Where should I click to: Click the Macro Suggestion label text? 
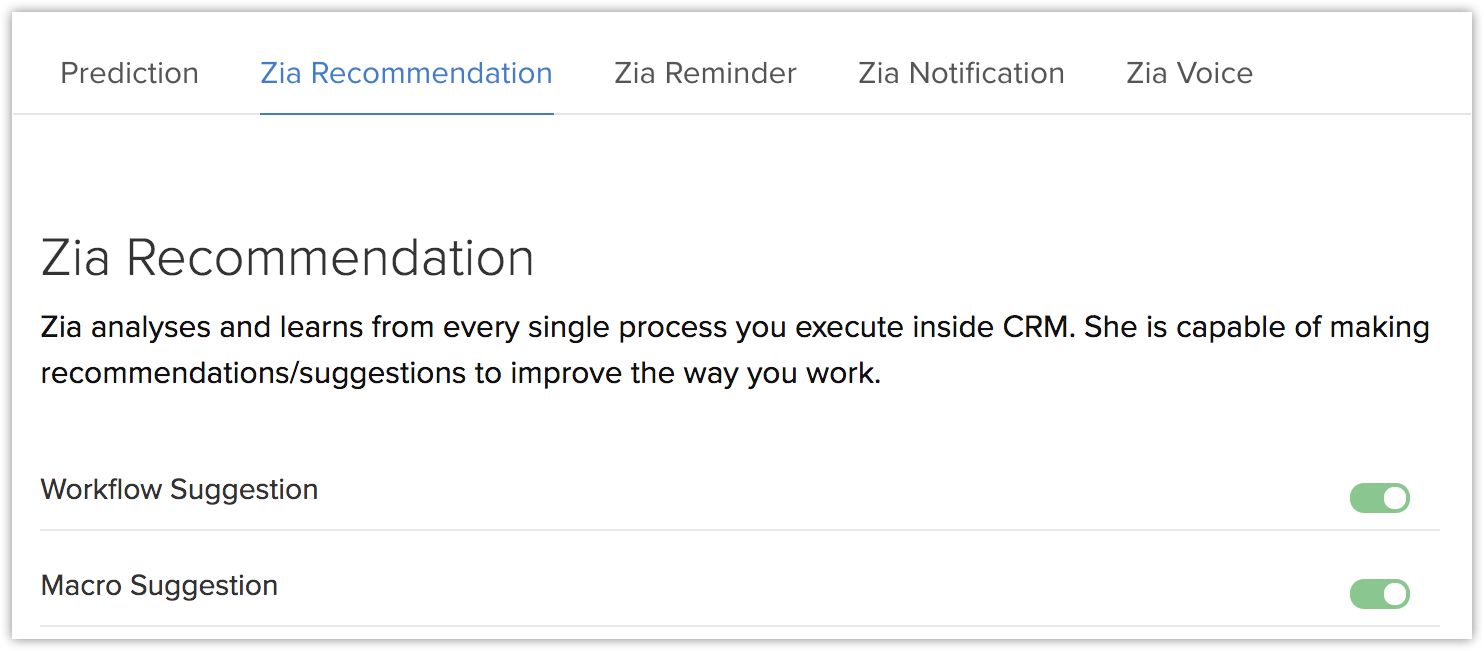pos(159,586)
